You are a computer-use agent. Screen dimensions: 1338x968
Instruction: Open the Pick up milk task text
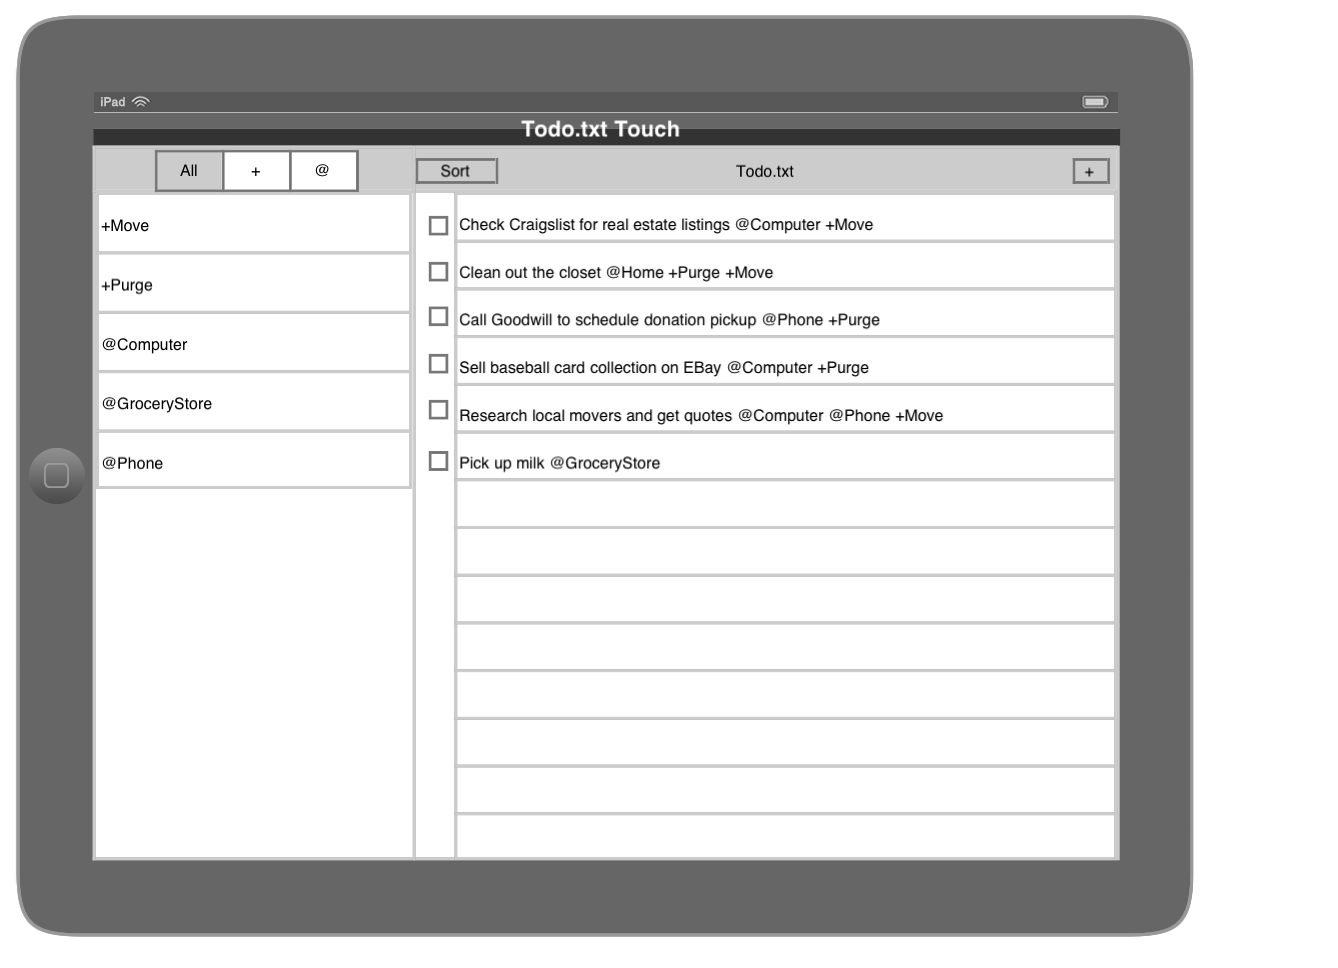(x=560, y=463)
